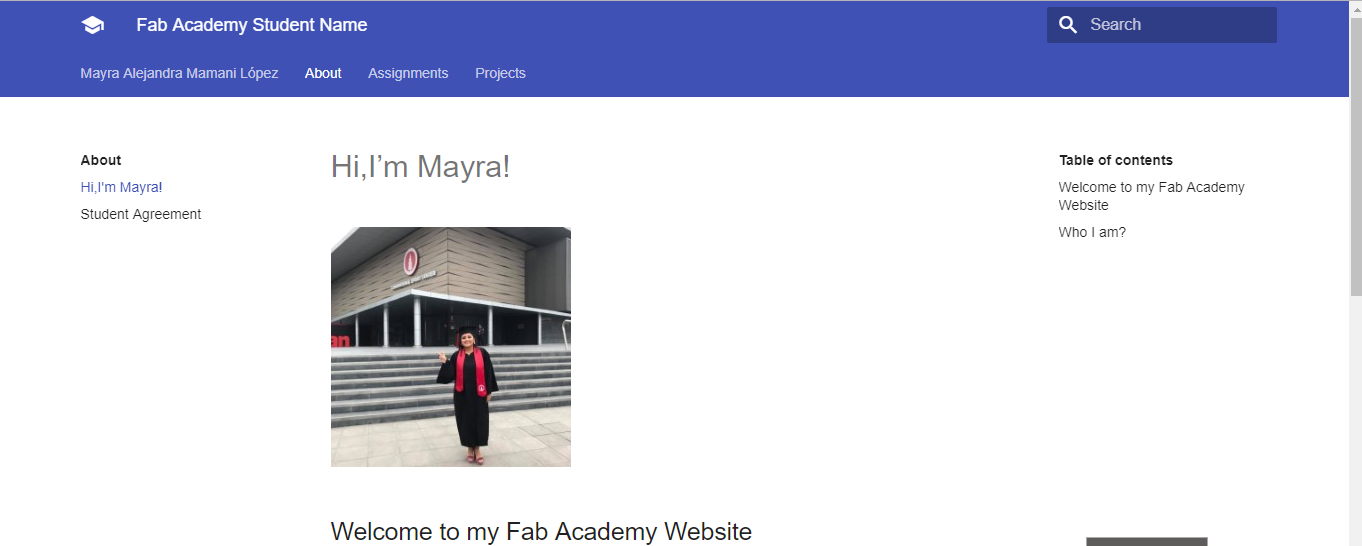Click the magnifying glass search icon
Image resolution: width=1362 pixels, height=546 pixels.
click(x=1068, y=25)
